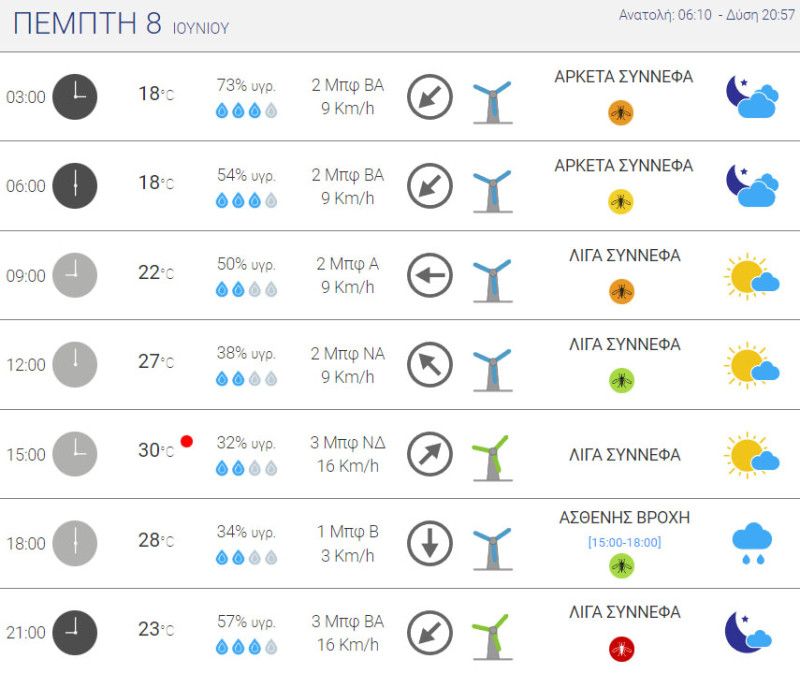The width and height of the screenshot is (800, 674).
Task: Click the clock icon for 03:00
Action: click(75, 97)
